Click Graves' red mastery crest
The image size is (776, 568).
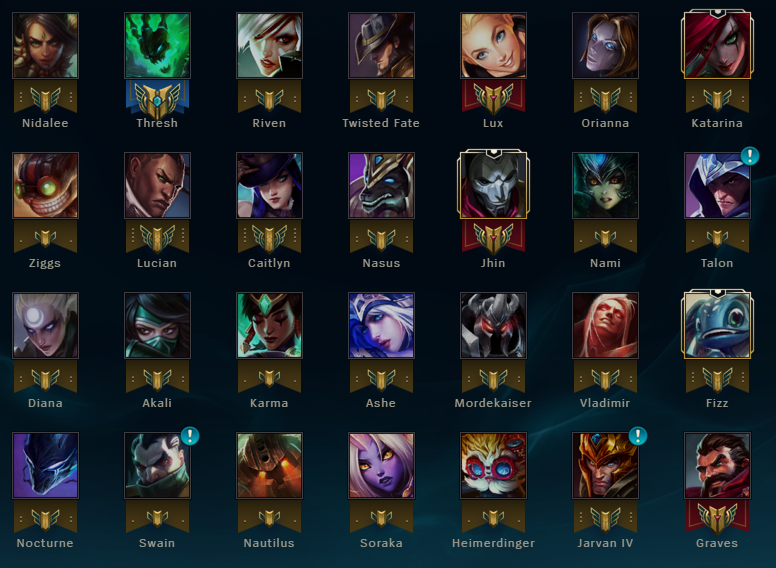(x=717, y=518)
